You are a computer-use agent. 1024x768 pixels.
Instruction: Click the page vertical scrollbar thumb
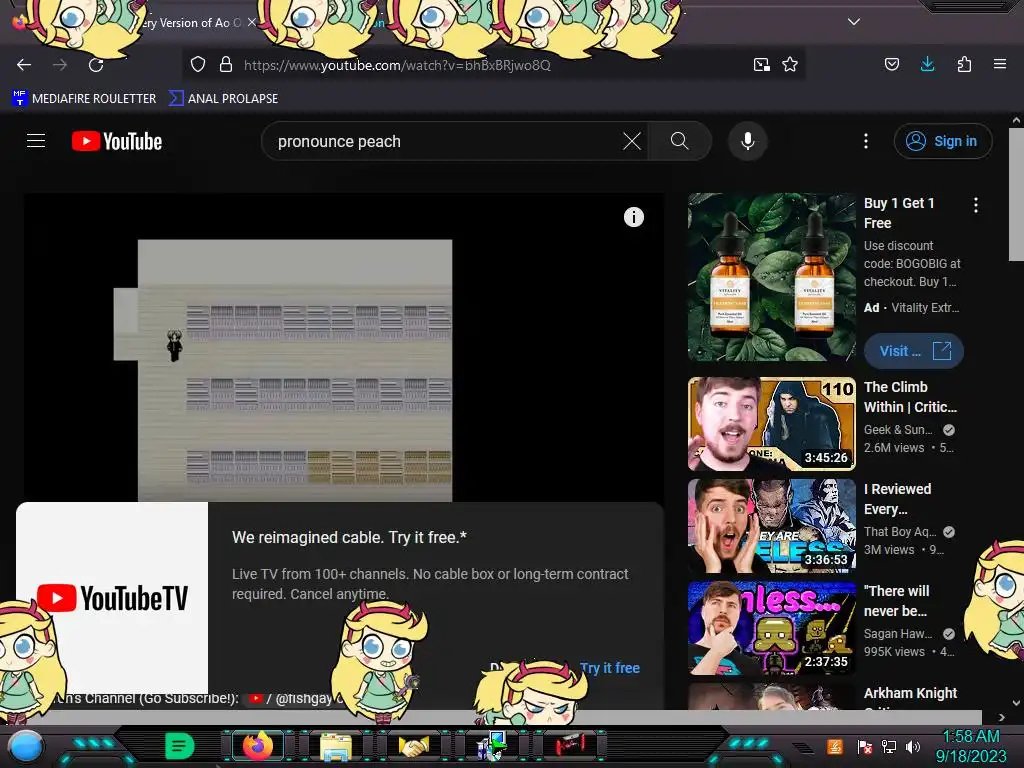coord(1016,195)
